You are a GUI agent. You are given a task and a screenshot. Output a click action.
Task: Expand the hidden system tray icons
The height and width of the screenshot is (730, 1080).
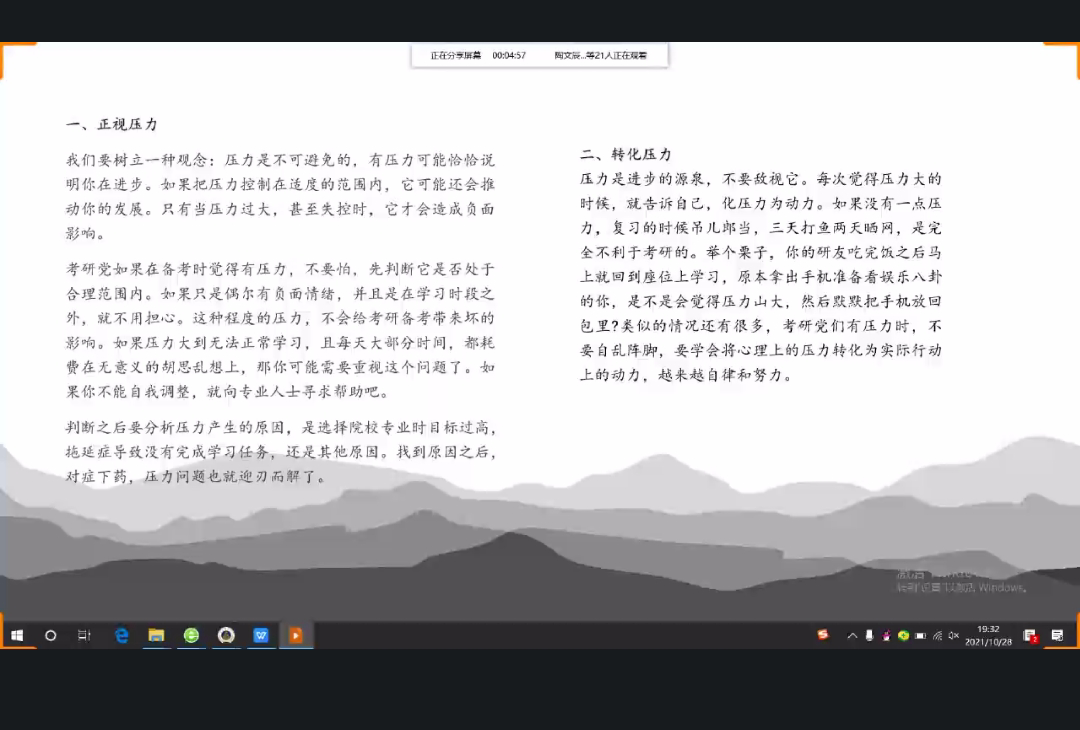[x=852, y=635]
